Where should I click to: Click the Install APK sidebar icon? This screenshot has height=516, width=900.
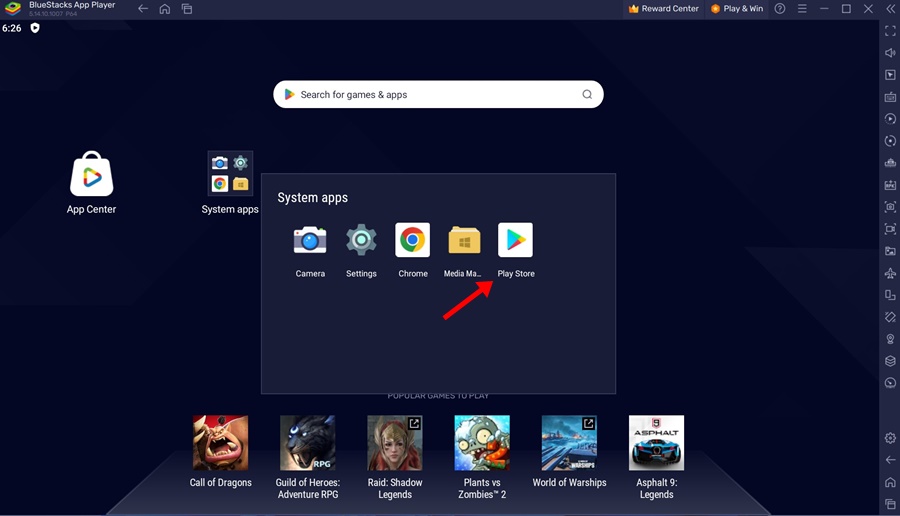(890, 185)
